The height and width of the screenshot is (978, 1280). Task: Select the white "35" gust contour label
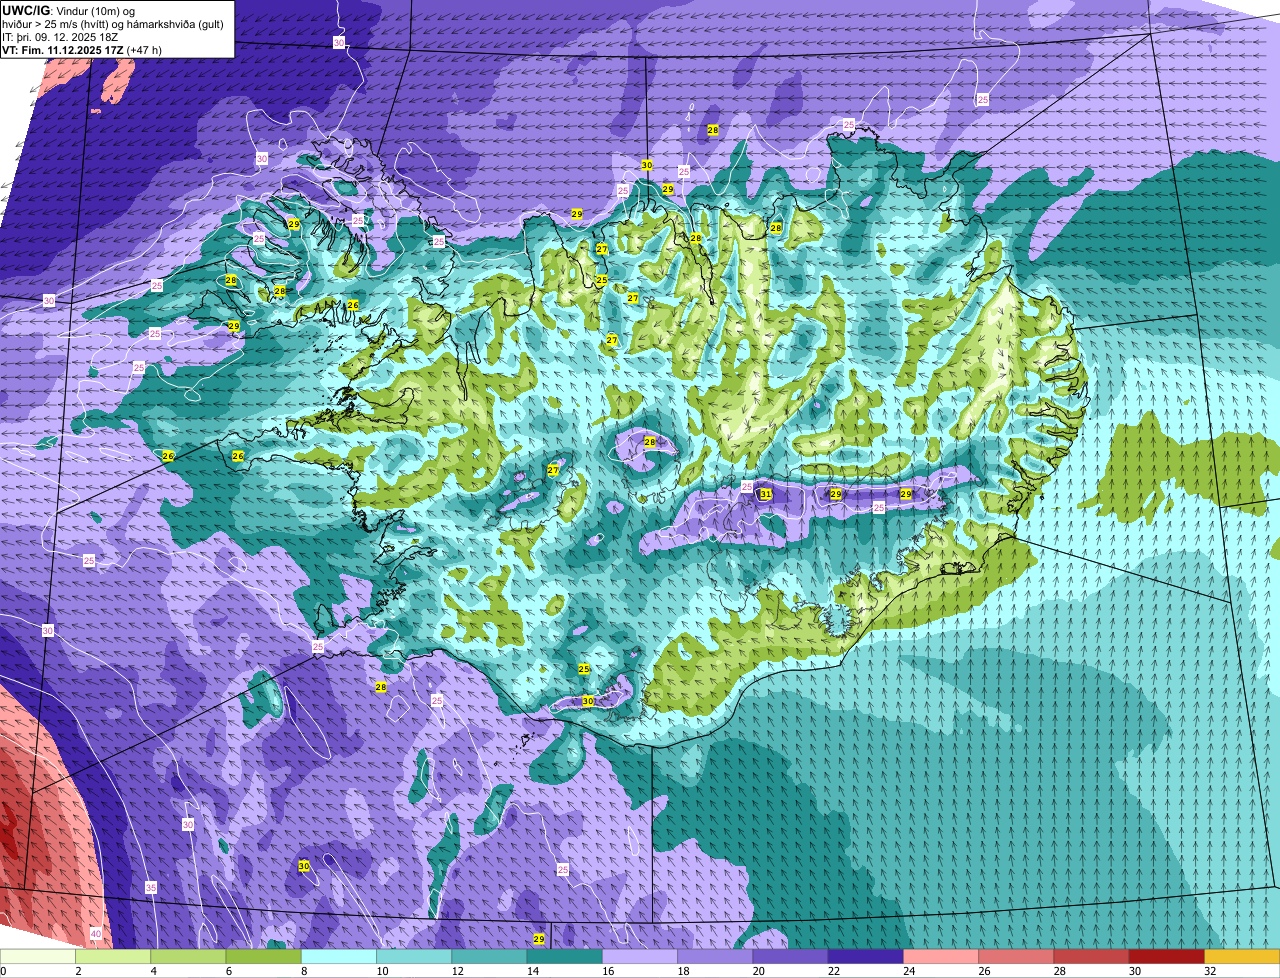coord(151,887)
